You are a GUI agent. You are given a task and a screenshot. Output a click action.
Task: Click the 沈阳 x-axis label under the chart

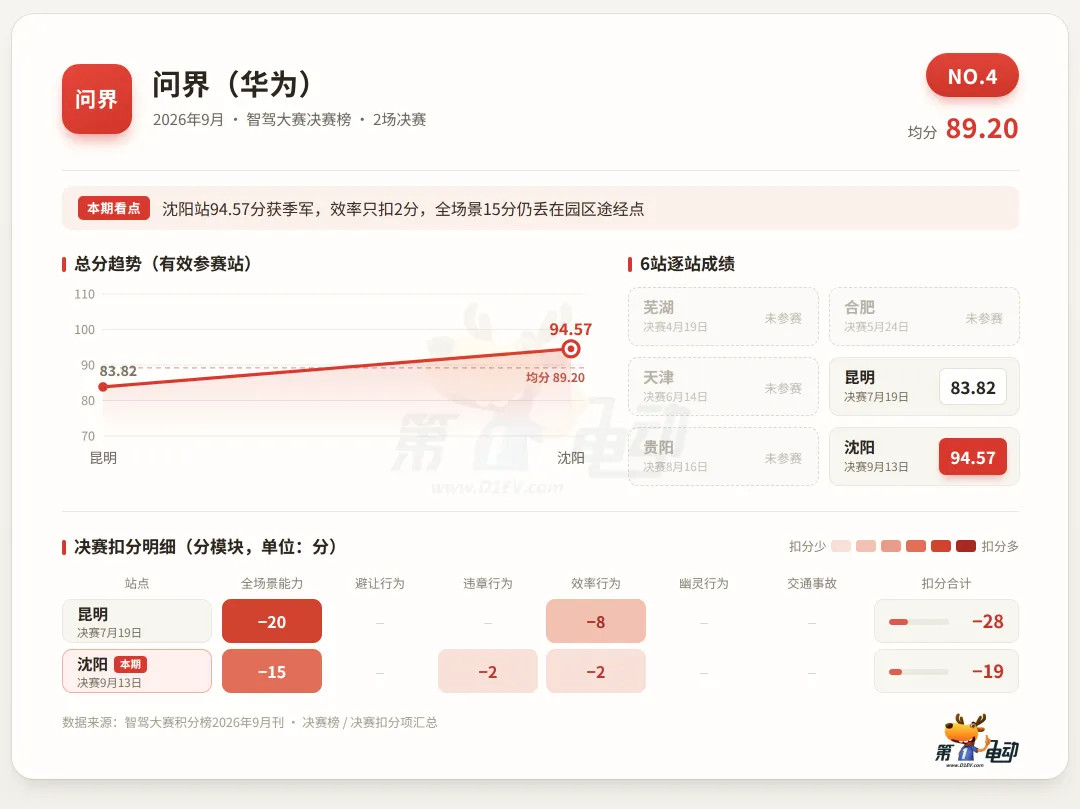click(x=570, y=458)
